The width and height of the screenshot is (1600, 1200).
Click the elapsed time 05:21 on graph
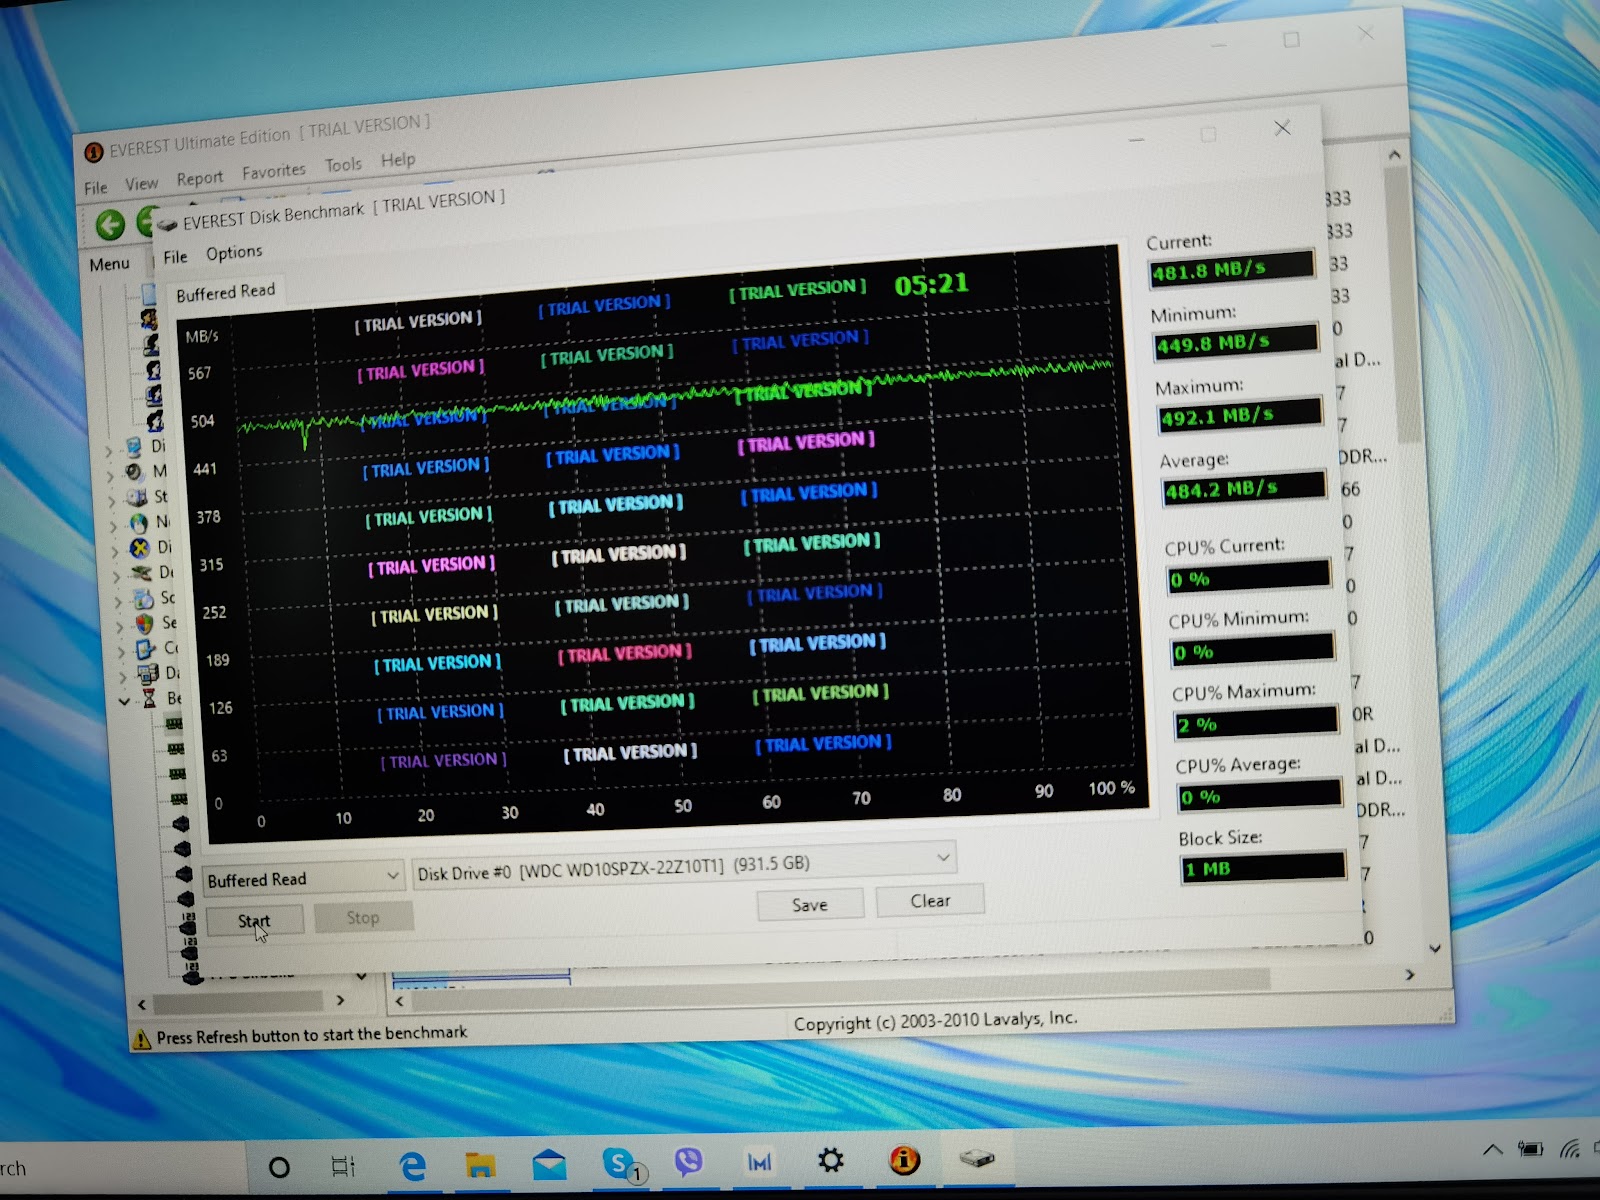point(931,285)
